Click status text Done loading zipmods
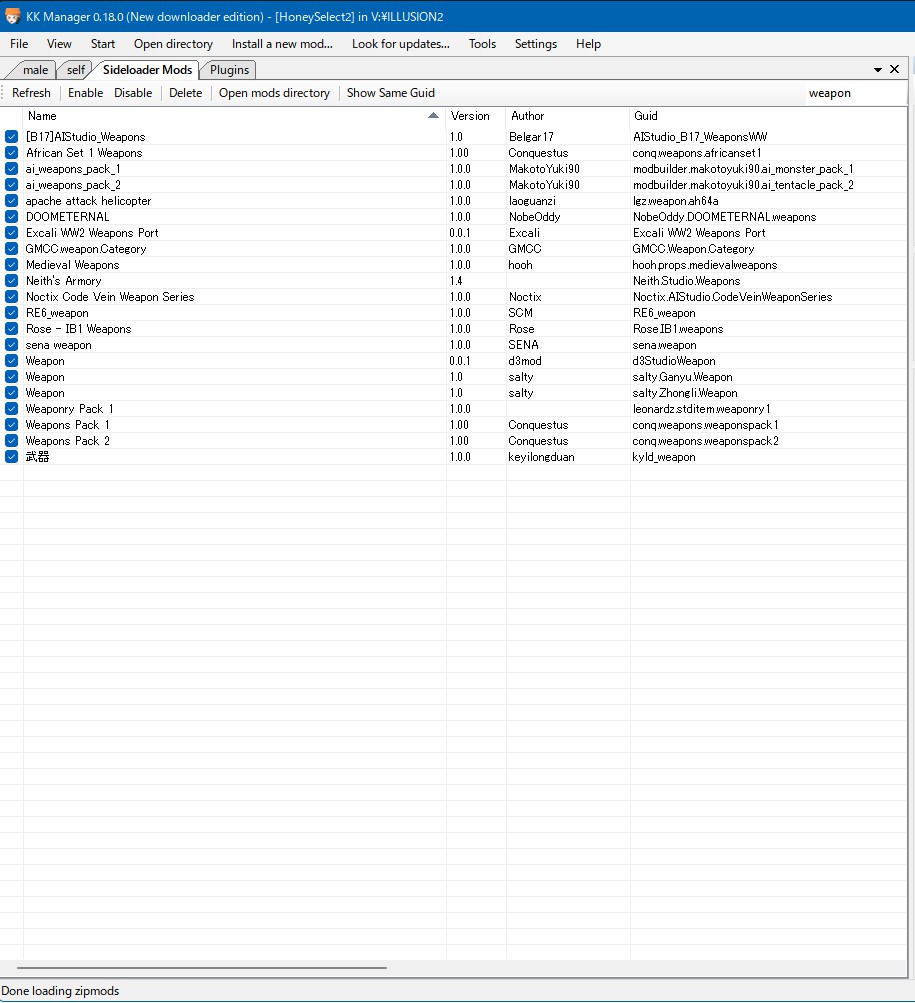Image resolution: width=915 pixels, height=1003 pixels. pos(60,991)
